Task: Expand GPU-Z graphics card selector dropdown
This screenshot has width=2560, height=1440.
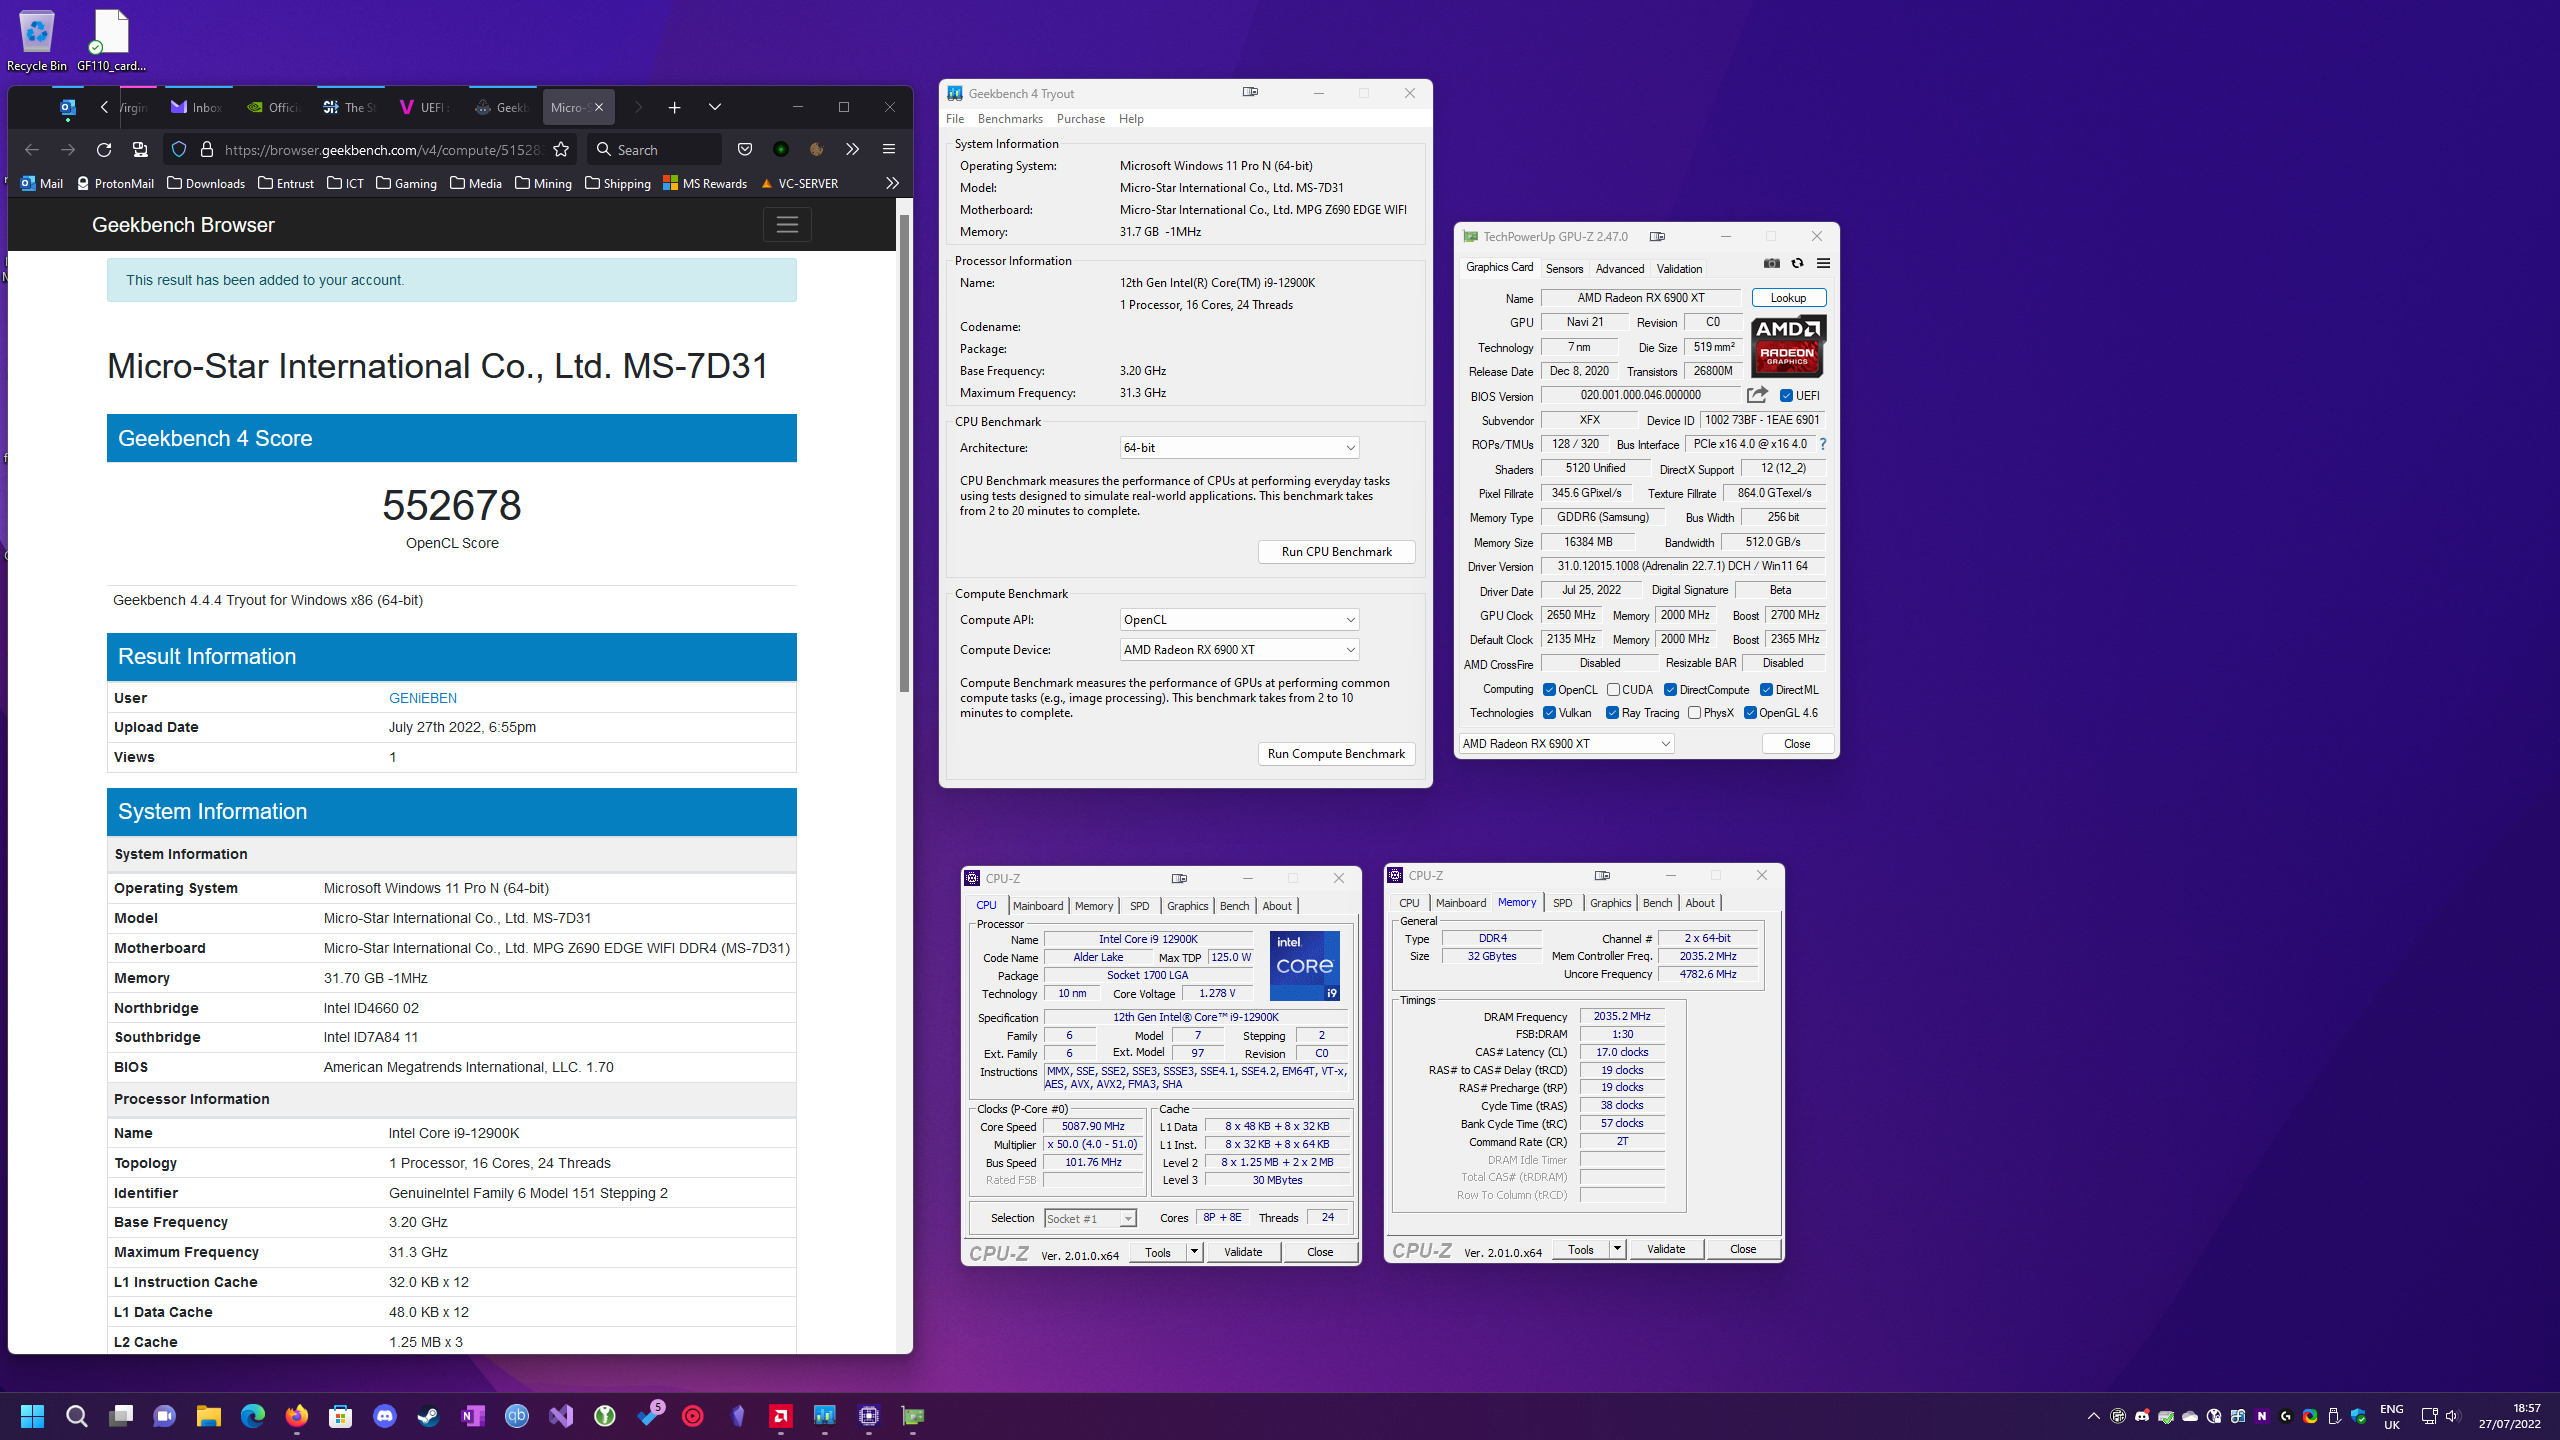Action: pos(1566,744)
